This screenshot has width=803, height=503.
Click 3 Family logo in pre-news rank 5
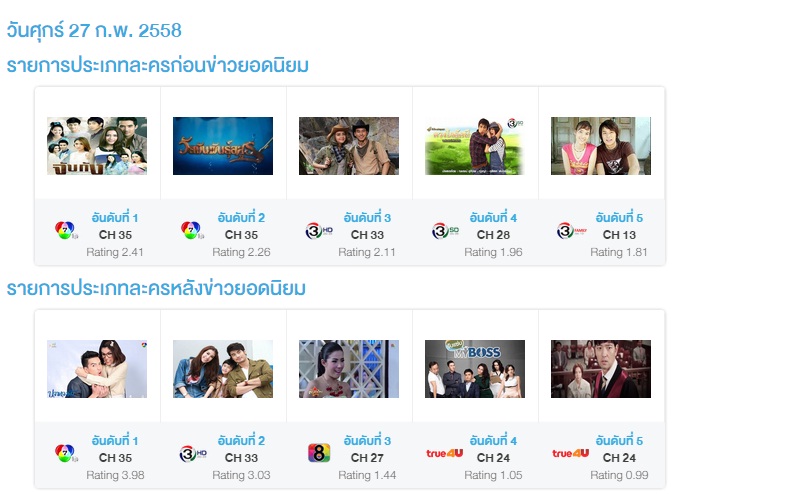click(572, 231)
